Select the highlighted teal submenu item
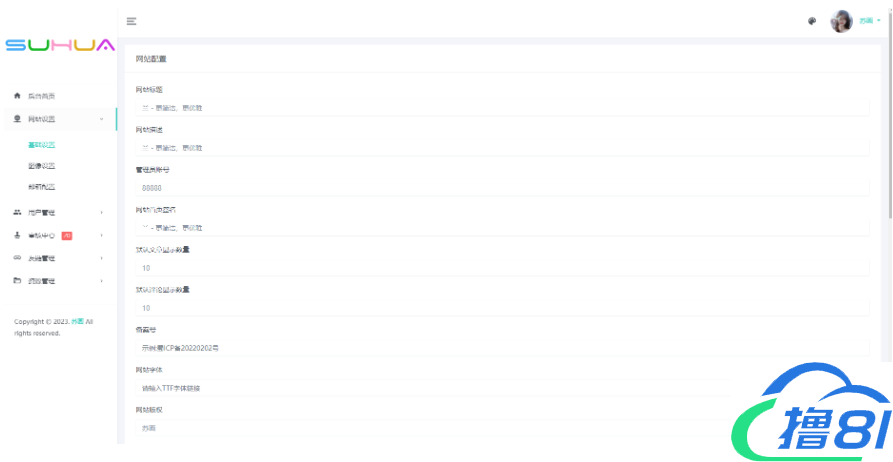The width and height of the screenshot is (893, 462). (x=41, y=145)
